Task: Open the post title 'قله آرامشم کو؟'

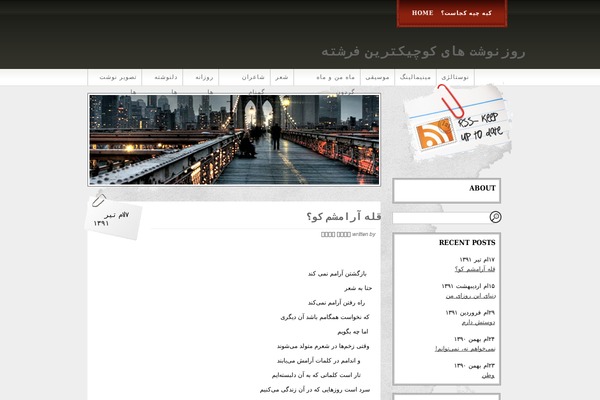Action: point(344,217)
